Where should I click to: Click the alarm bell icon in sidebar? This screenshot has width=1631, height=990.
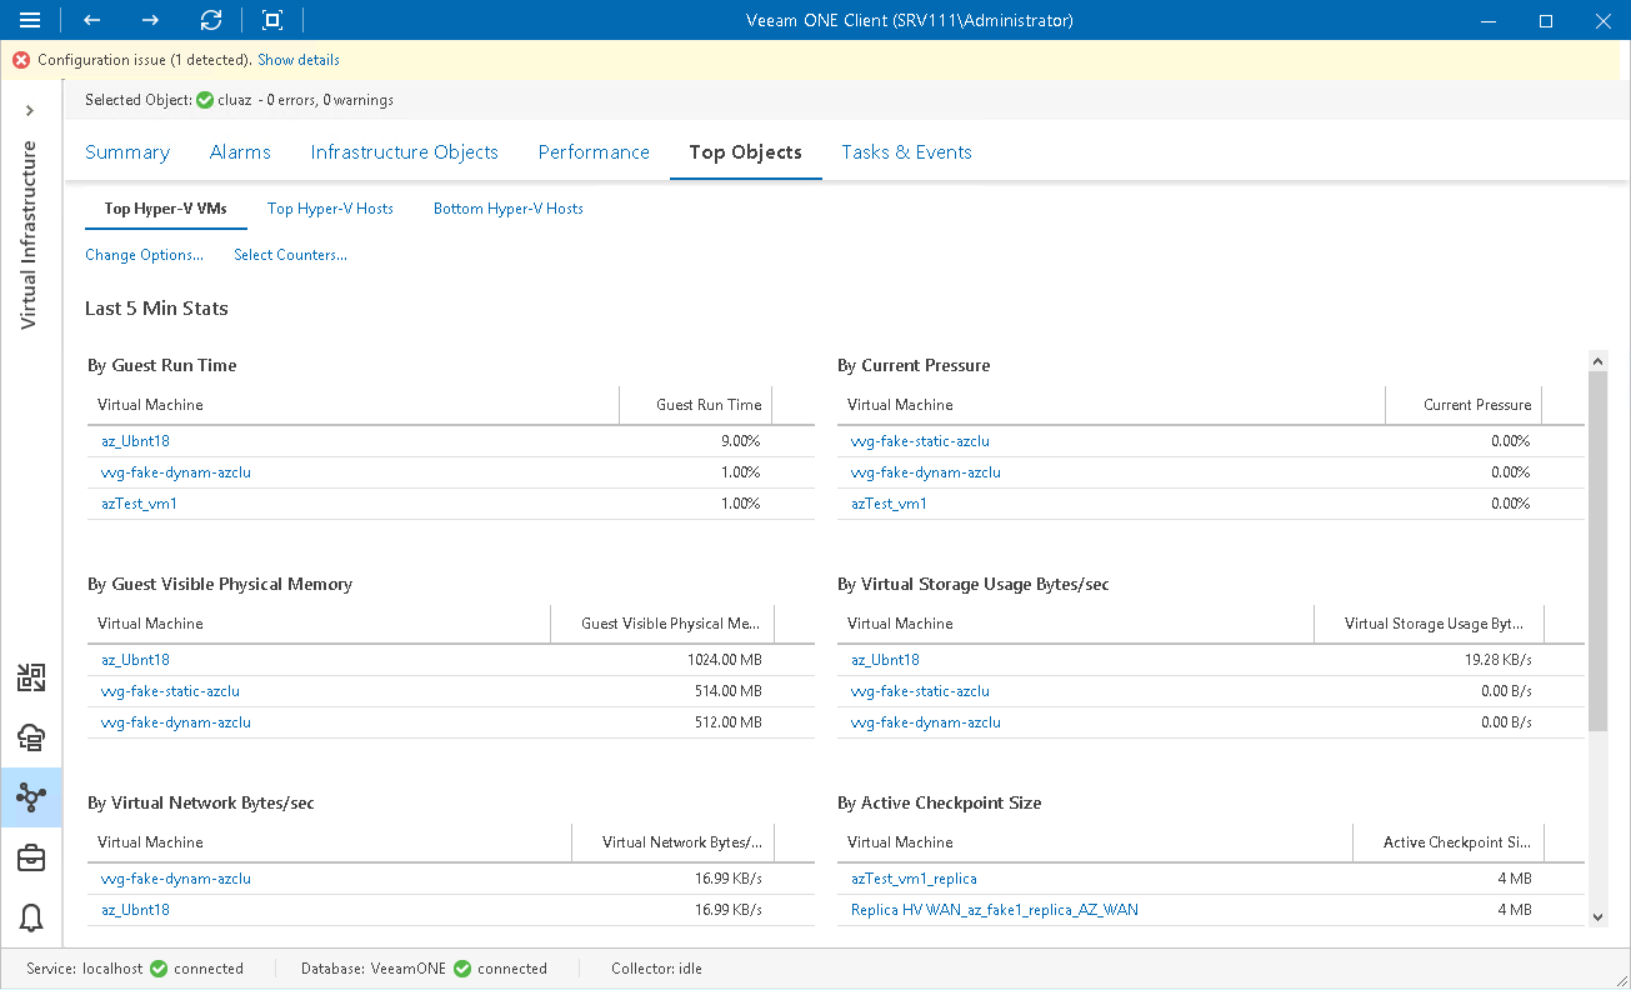(x=31, y=917)
